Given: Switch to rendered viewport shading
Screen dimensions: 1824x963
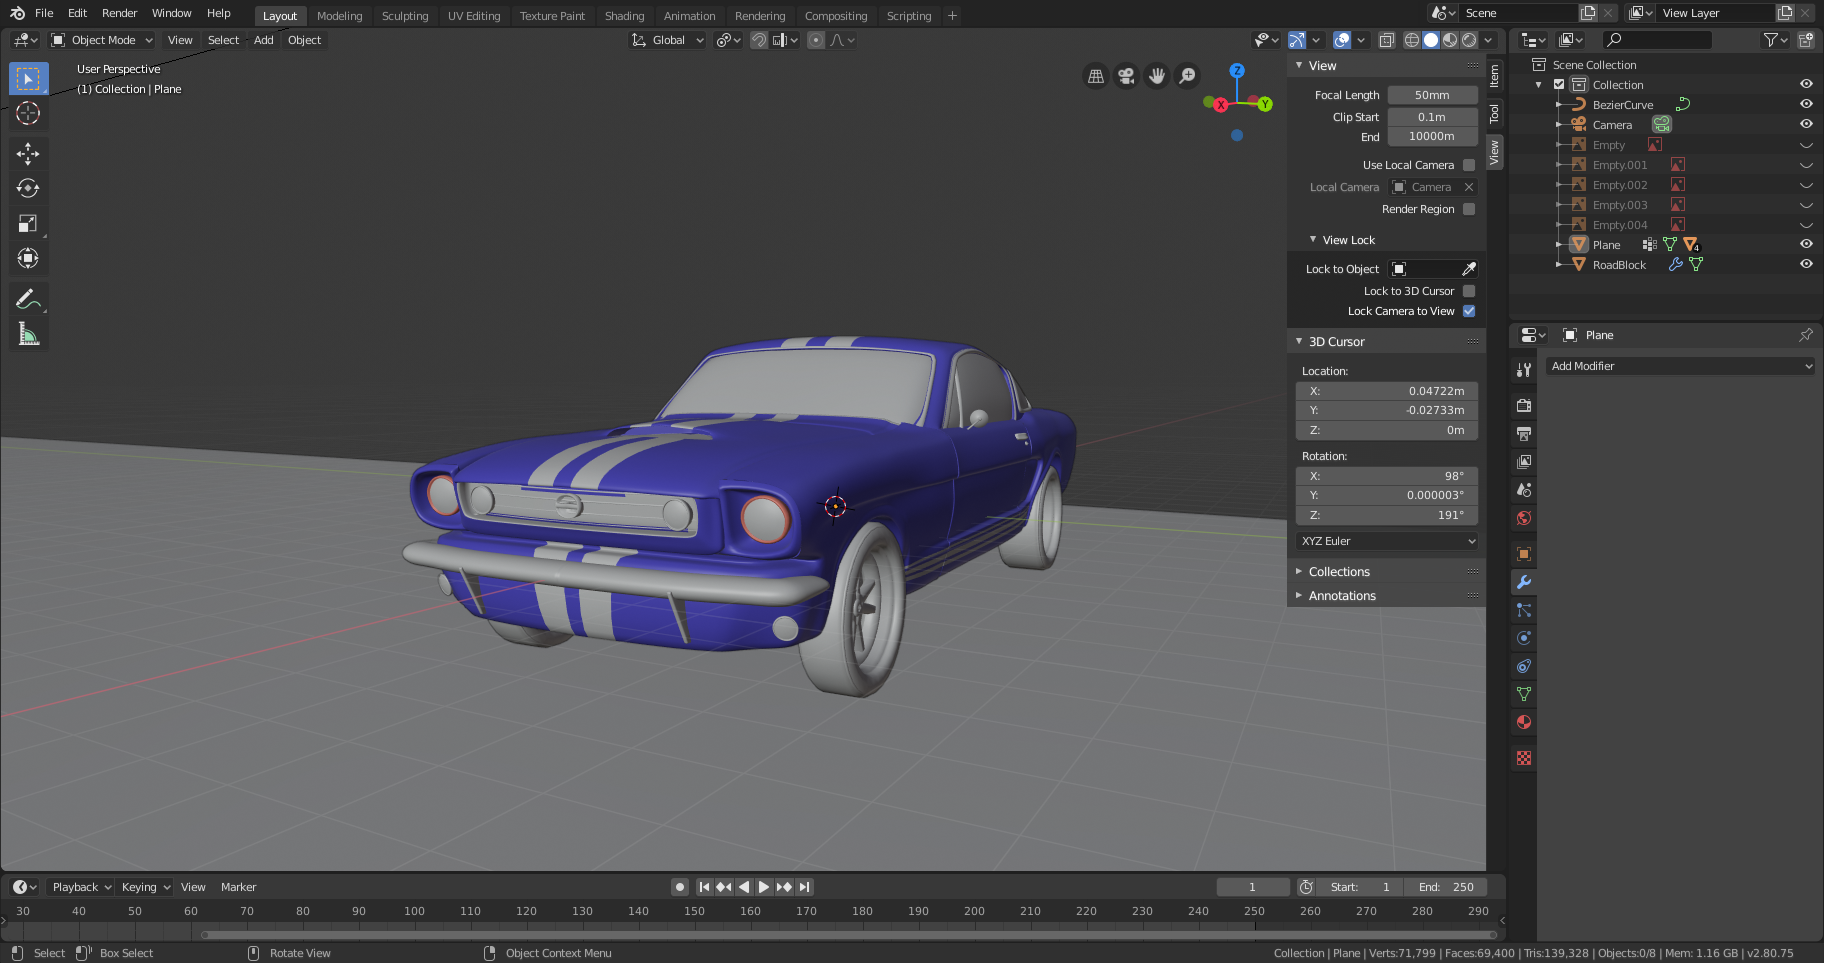Looking at the screenshot, I should pos(1468,40).
